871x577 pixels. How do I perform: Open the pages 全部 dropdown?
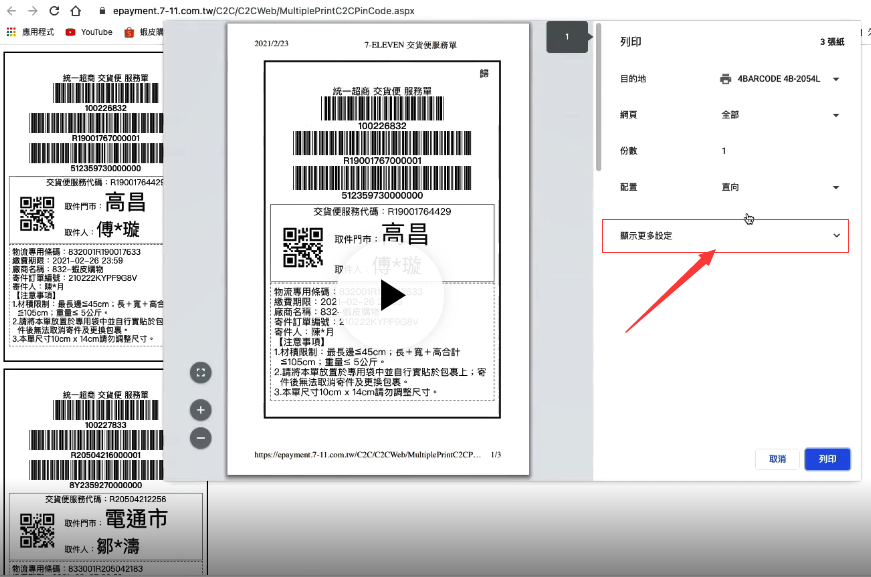pyautogui.click(x=779, y=115)
